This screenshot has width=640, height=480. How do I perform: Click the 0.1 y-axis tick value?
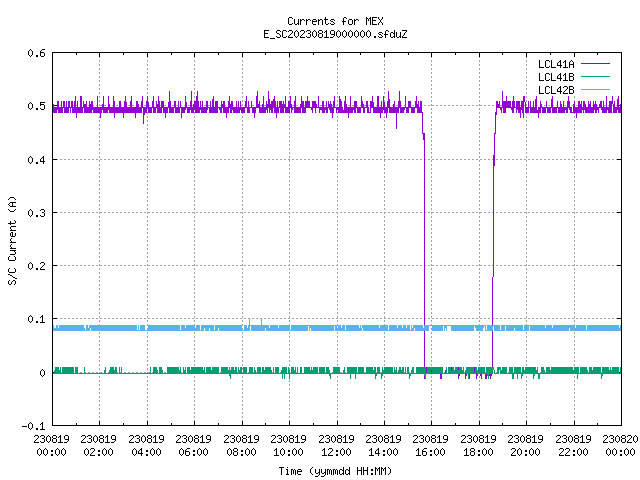coord(36,319)
